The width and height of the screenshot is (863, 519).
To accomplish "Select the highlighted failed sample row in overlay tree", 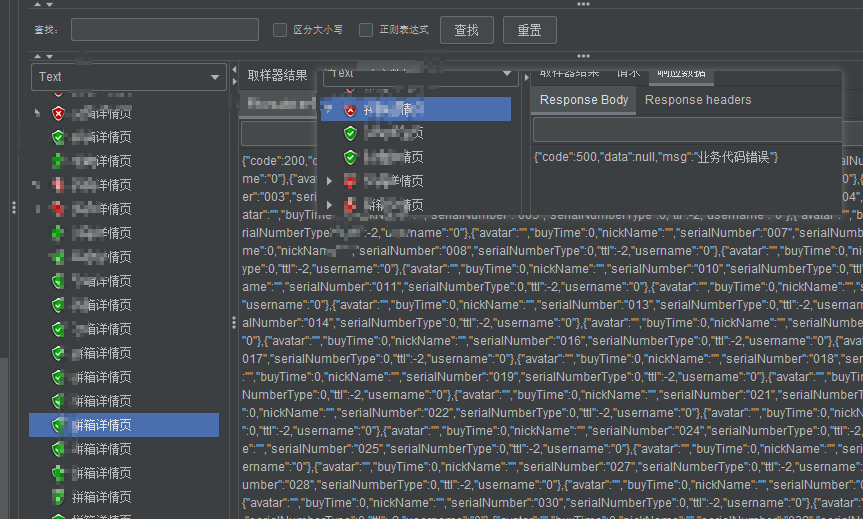I will (416, 109).
